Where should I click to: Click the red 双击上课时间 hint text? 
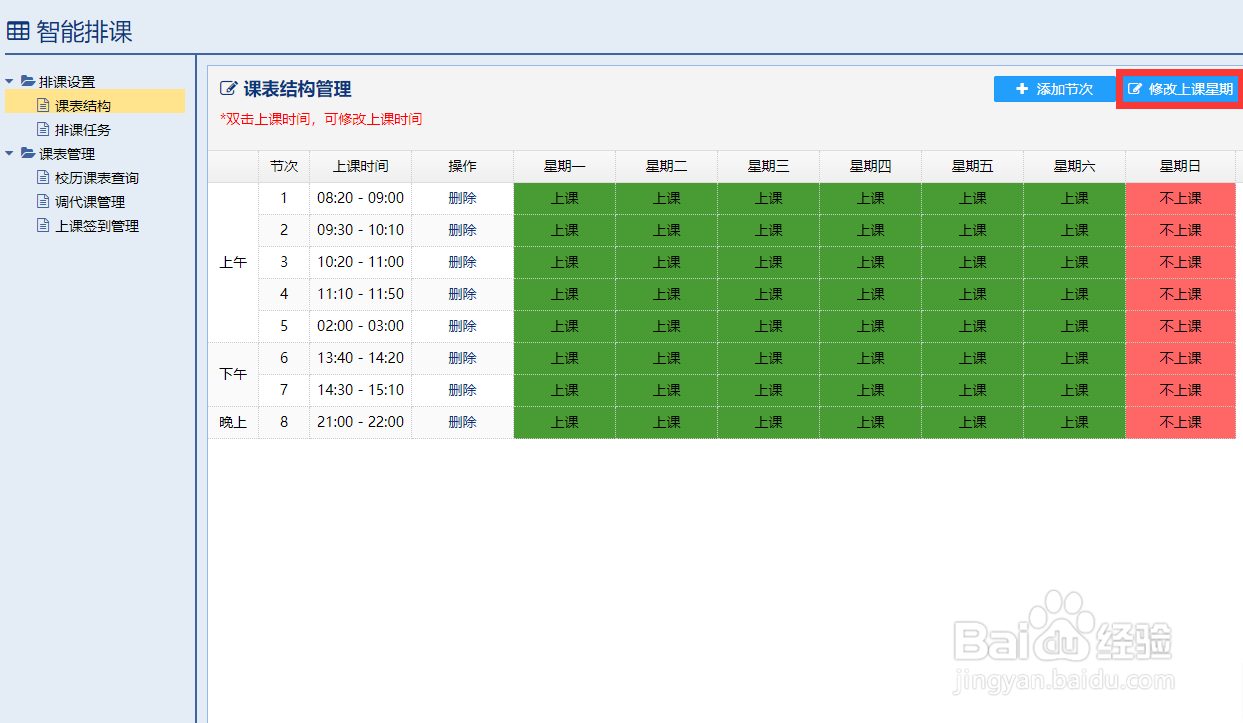tap(321, 119)
